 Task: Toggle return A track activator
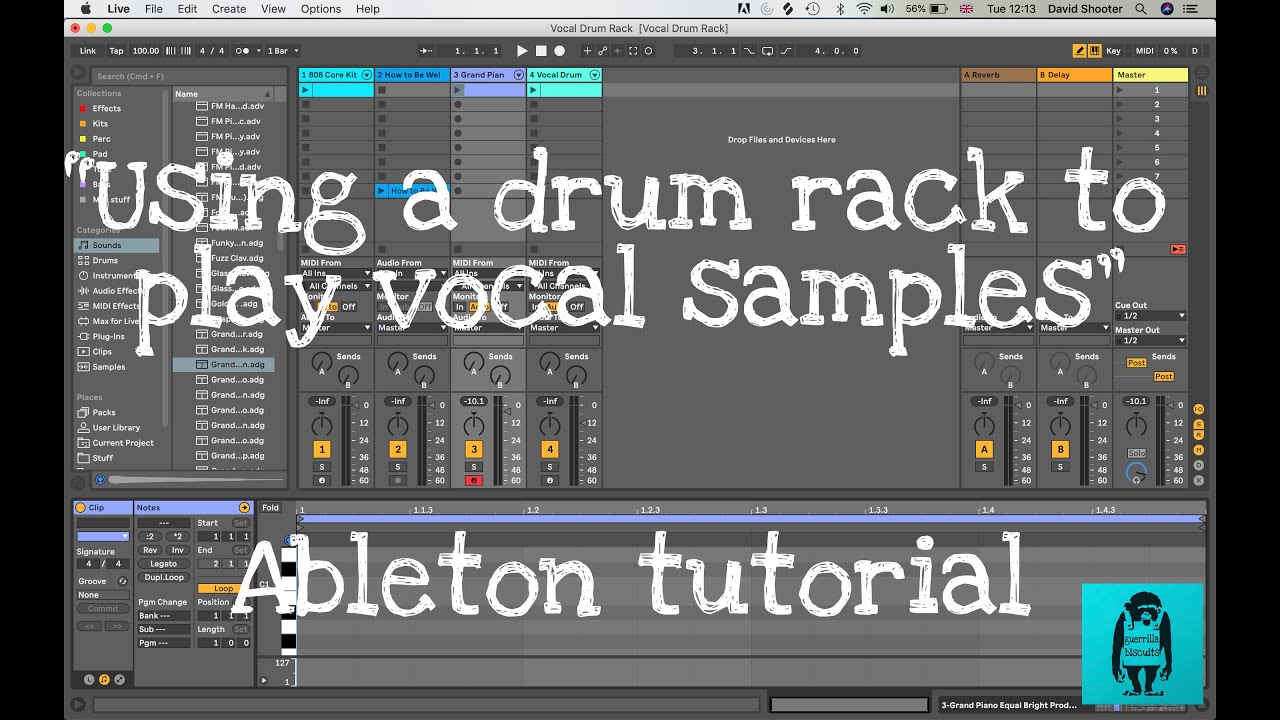click(985, 450)
